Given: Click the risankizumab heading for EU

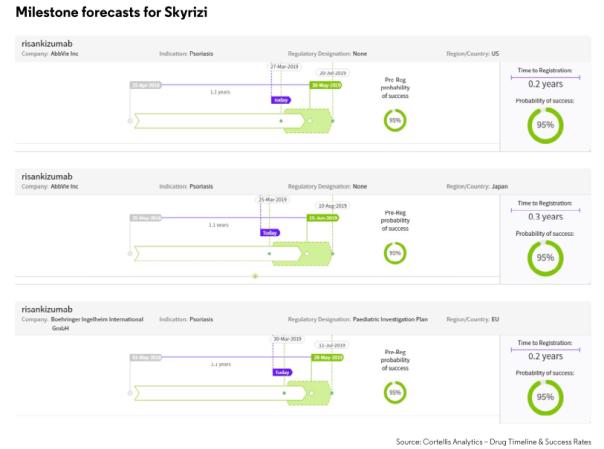Looking at the screenshot, I should 47,309.
